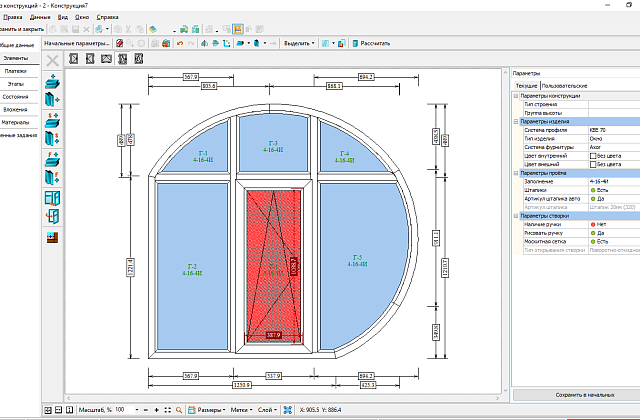Click the door insertion tool icon
640x420 pixels.
(52, 216)
